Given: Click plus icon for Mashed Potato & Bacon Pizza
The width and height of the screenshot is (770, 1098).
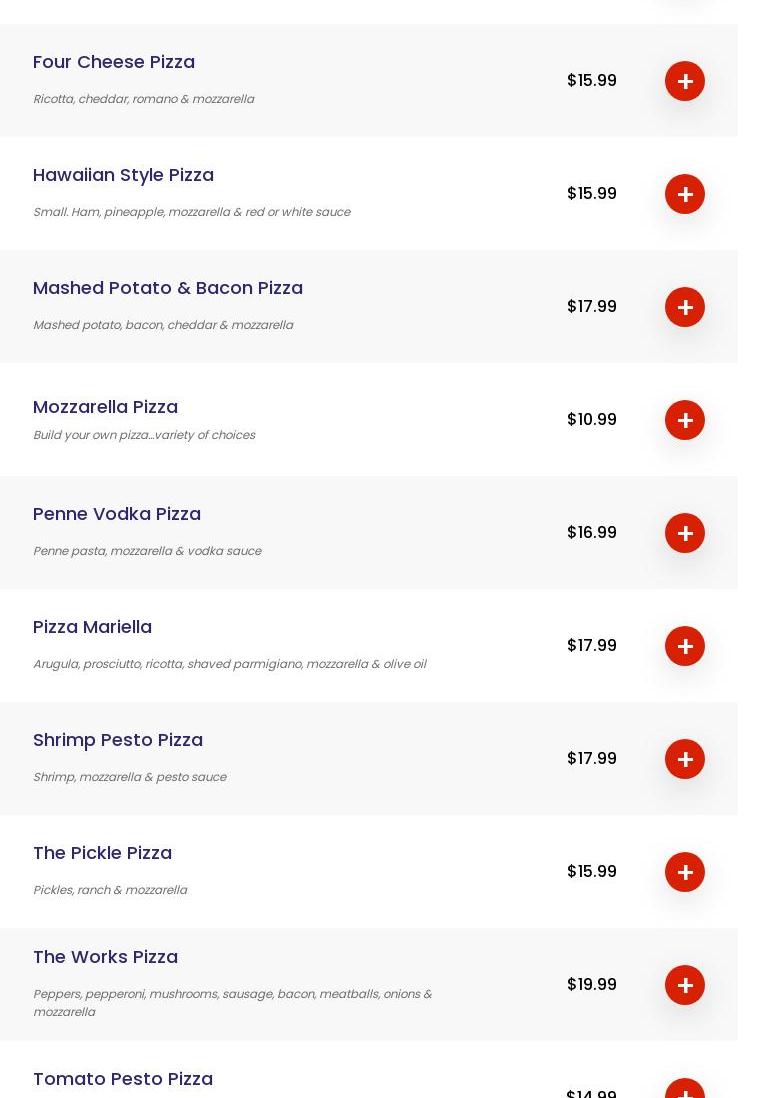Looking at the screenshot, I should [x=685, y=307].
